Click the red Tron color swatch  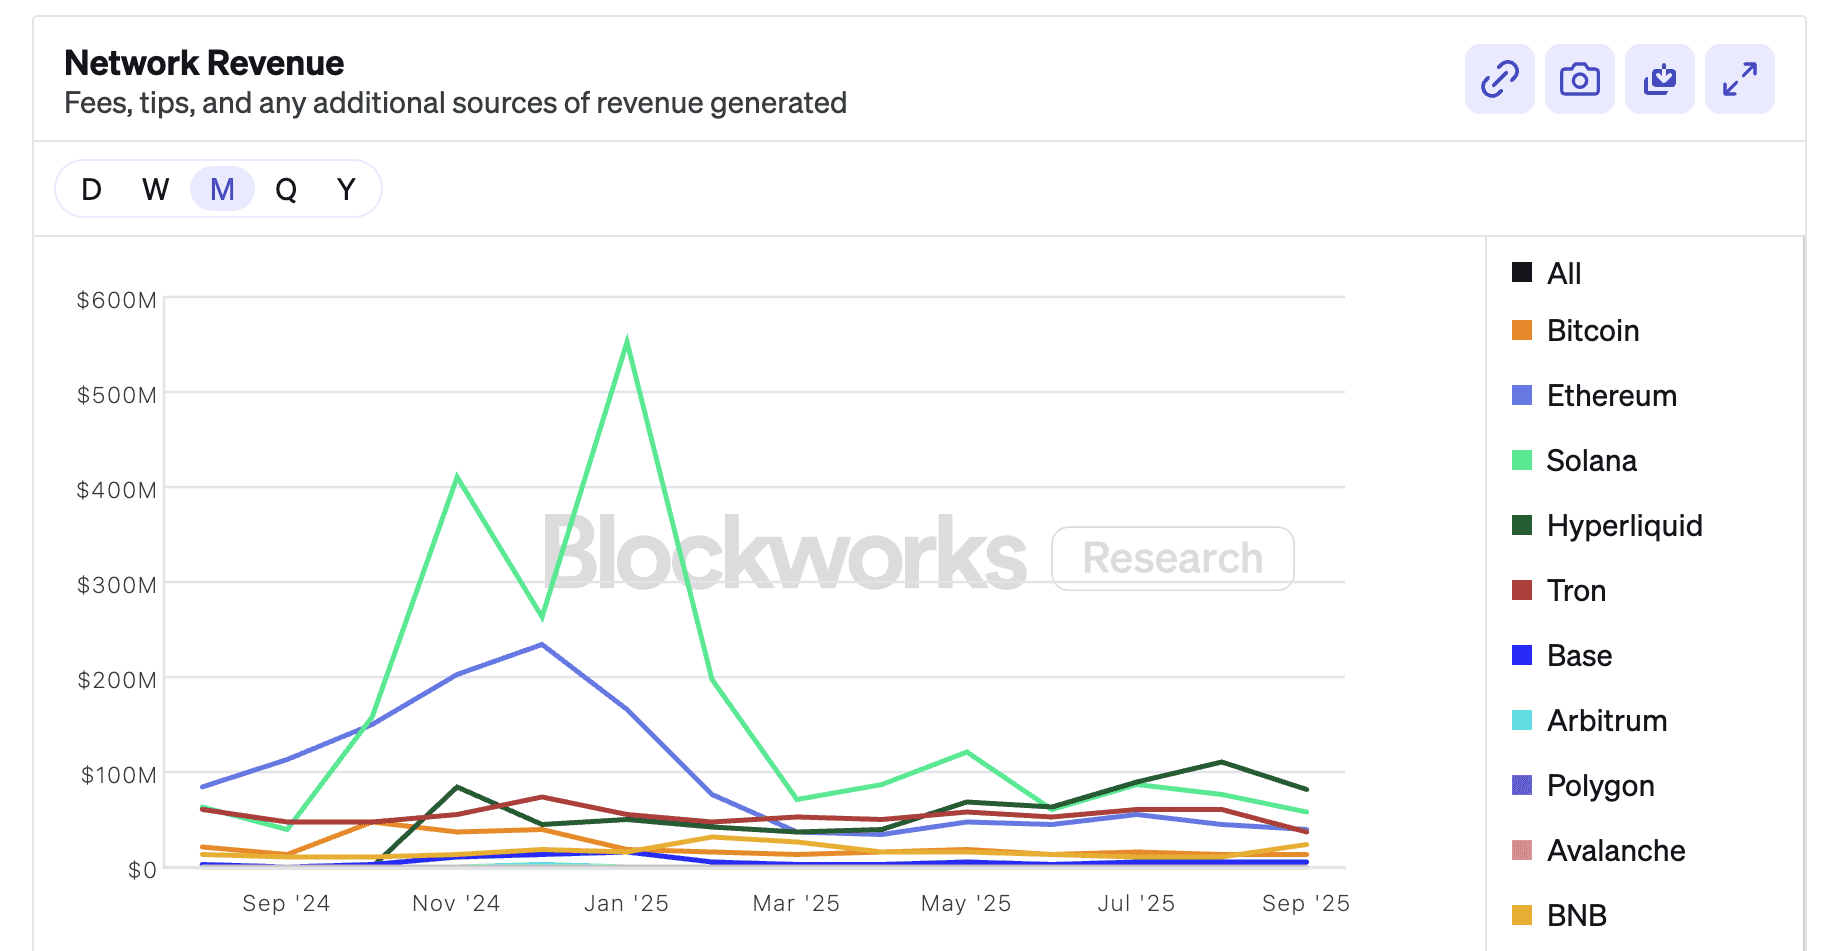pos(1522,590)
